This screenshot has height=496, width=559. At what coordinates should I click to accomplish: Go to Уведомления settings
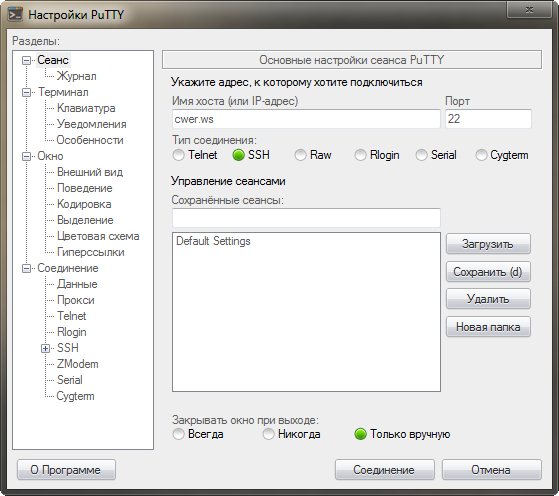[x=92, y=124]
